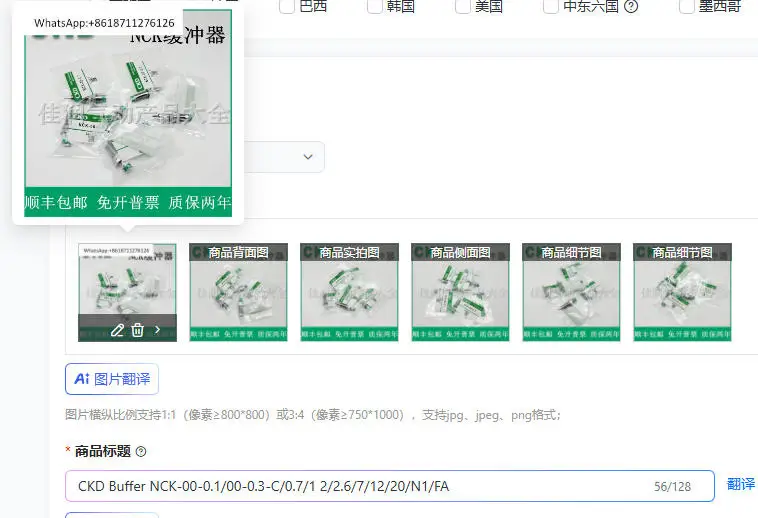The width and height of the screenshot is (758, 518).
Task: Click the 56/128 character counter
Action: coord(672,487)
